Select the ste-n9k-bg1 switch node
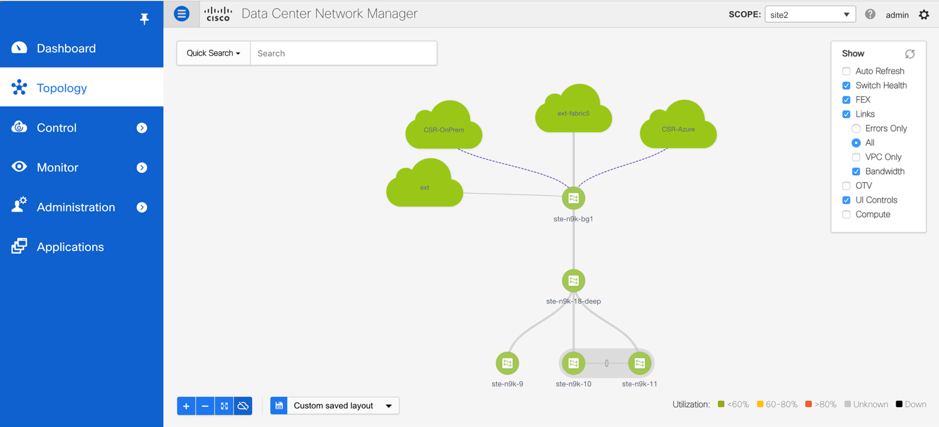The height and width of the screenshot is (427, 939). 573,198
